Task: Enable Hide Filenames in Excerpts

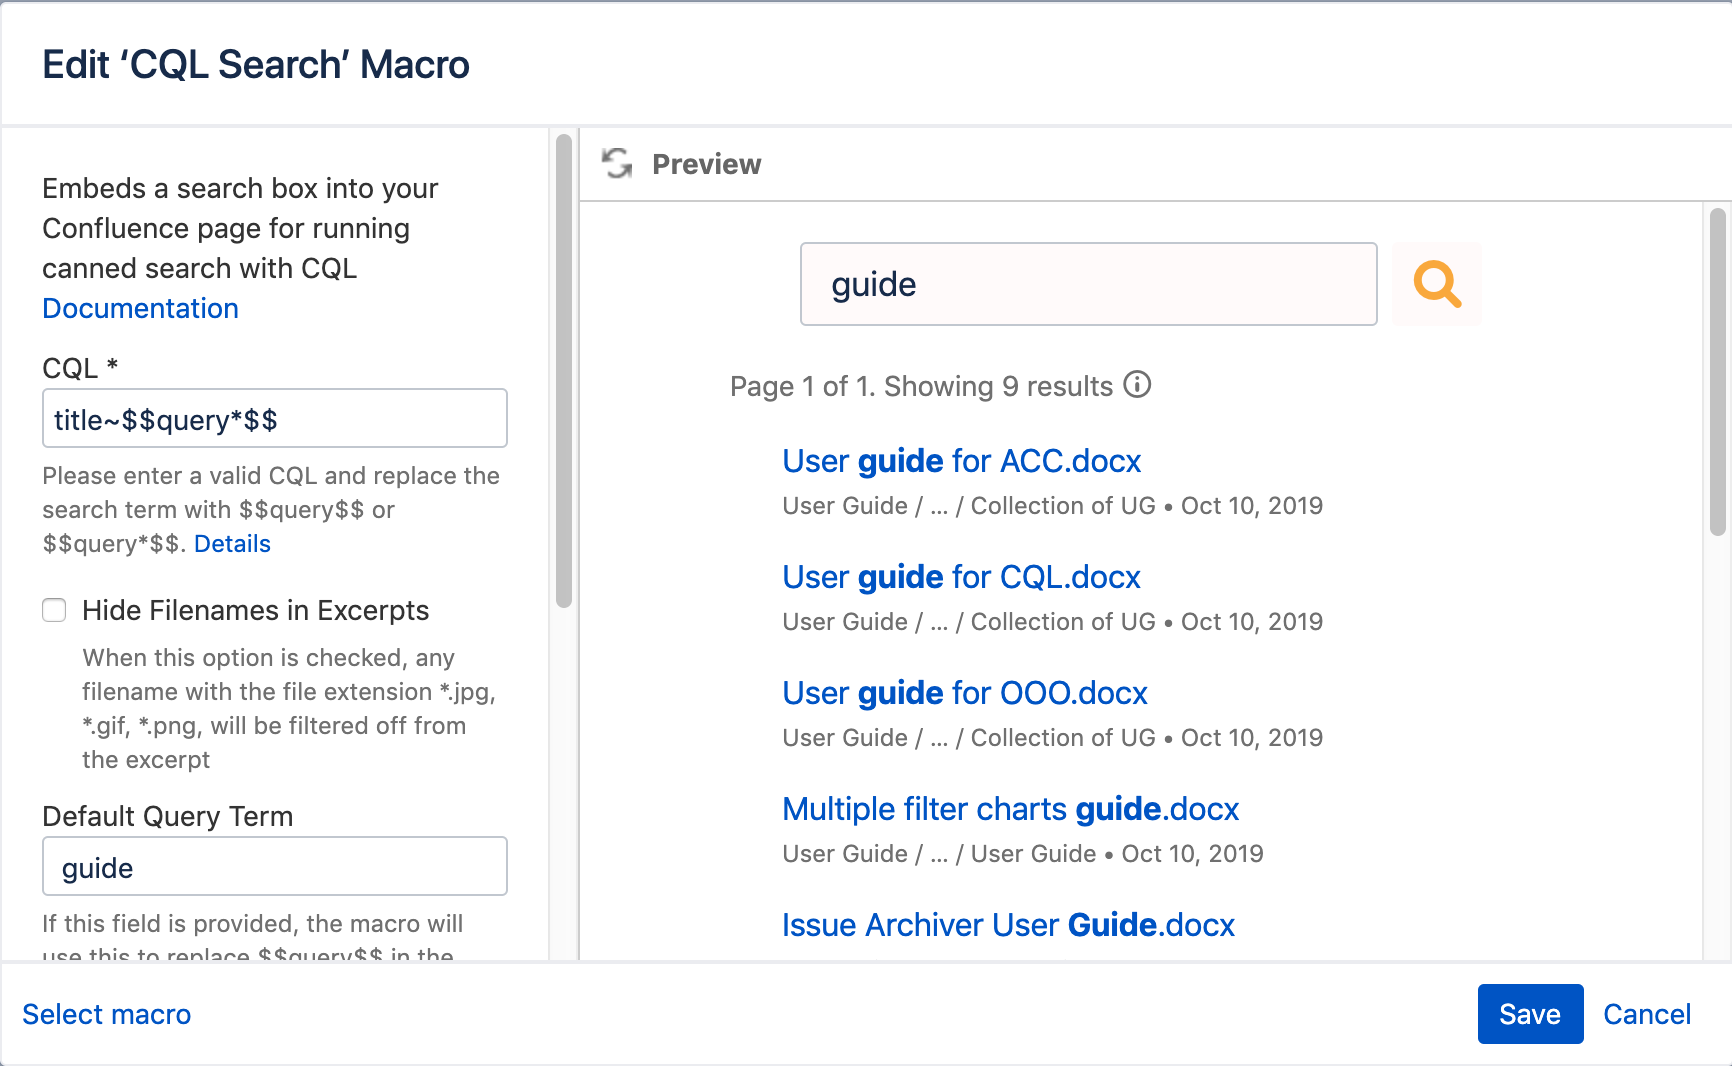Action: [54, 610]
